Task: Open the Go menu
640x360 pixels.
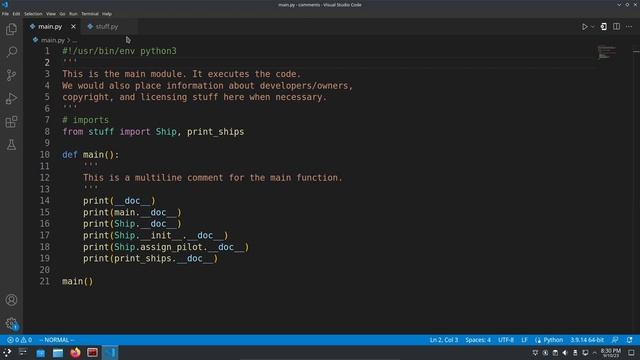Action: pyautogui.click(x=62, y=13)
